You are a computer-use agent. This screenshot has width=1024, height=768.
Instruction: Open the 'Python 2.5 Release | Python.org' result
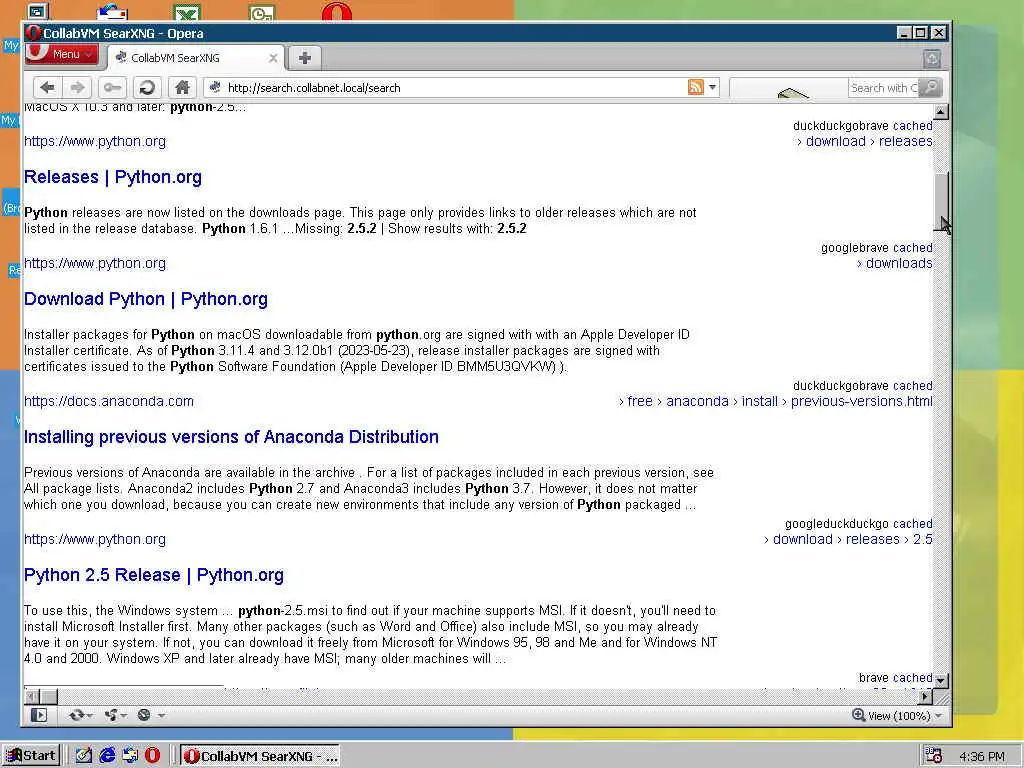coord(154,575)
